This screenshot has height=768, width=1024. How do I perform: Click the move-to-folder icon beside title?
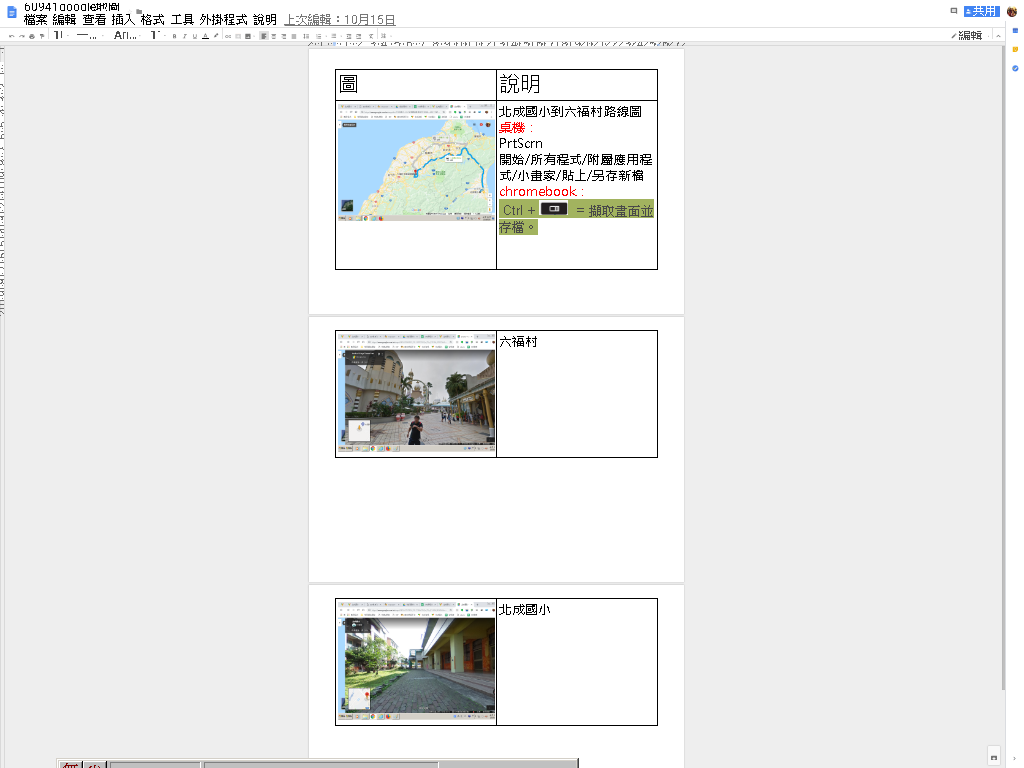pos(139,11)
